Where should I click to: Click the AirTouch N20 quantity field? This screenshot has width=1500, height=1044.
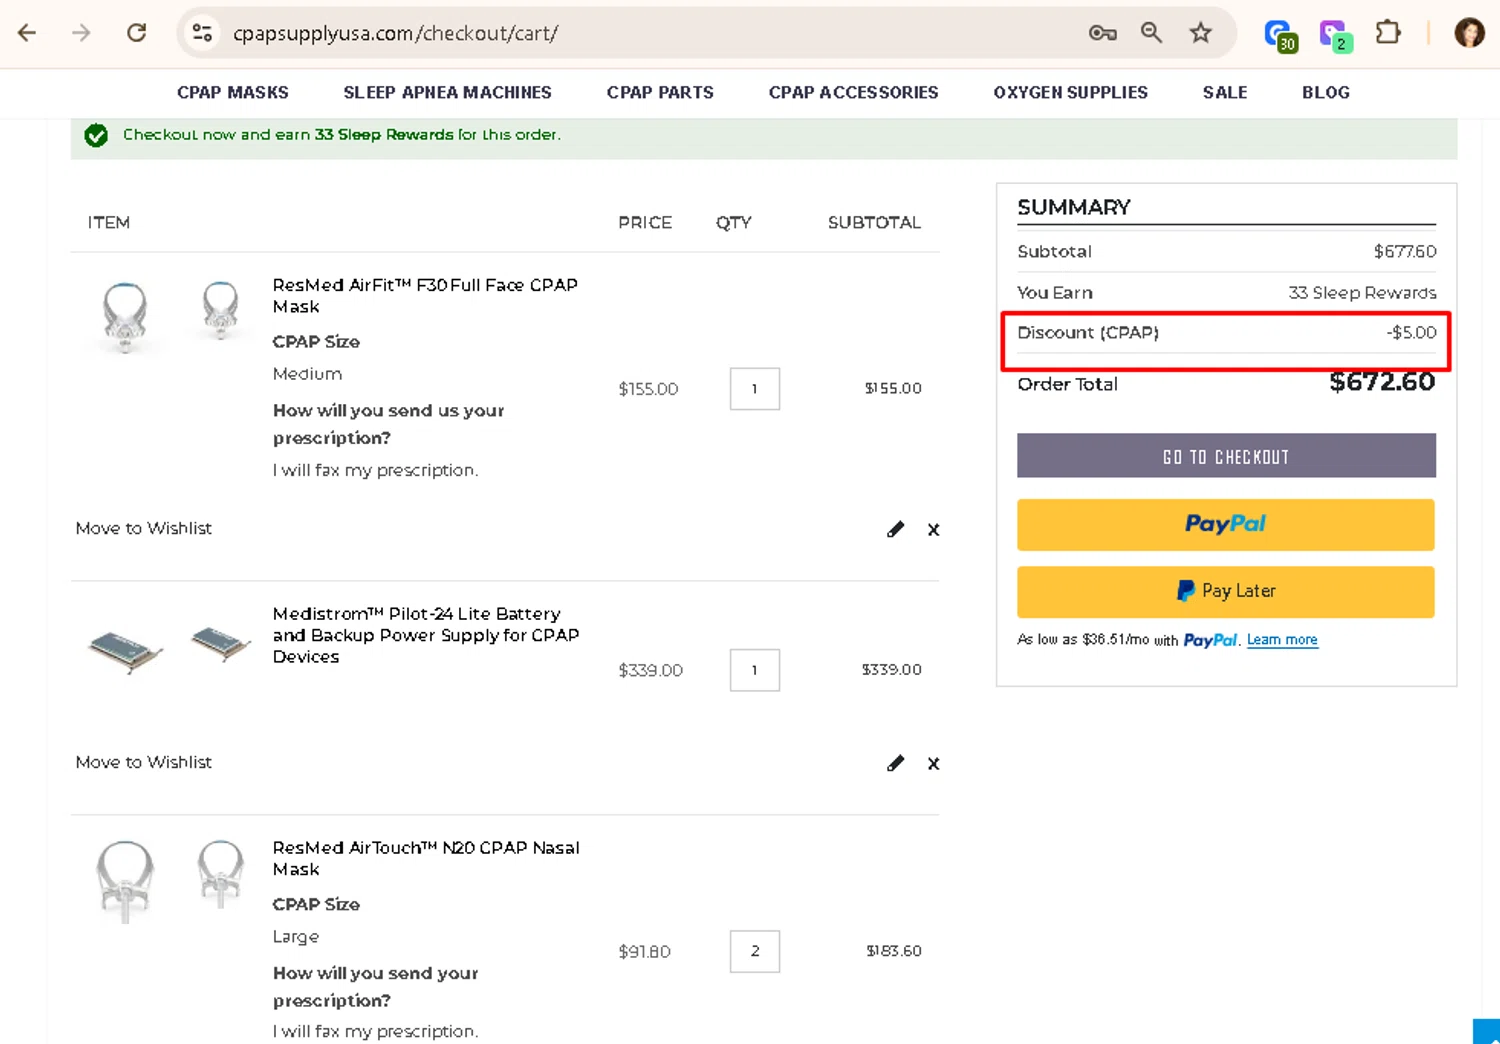[755, 951]
